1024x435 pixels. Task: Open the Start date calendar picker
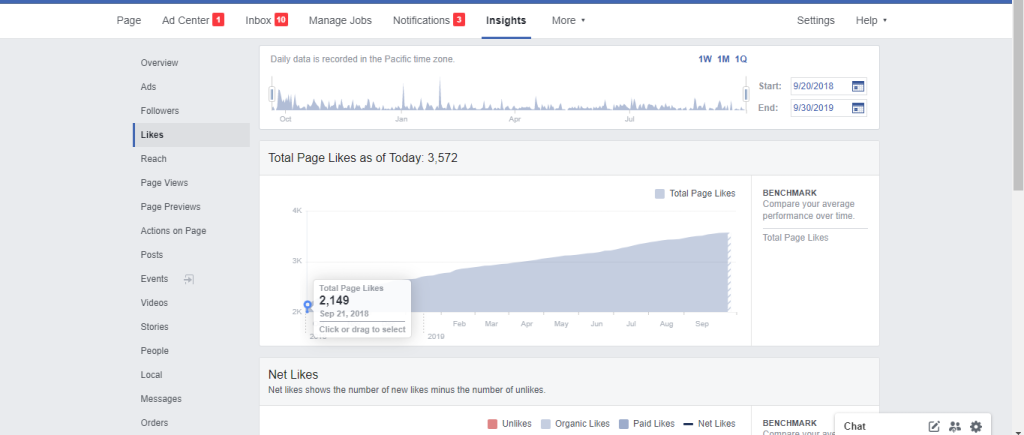[857, 87]
